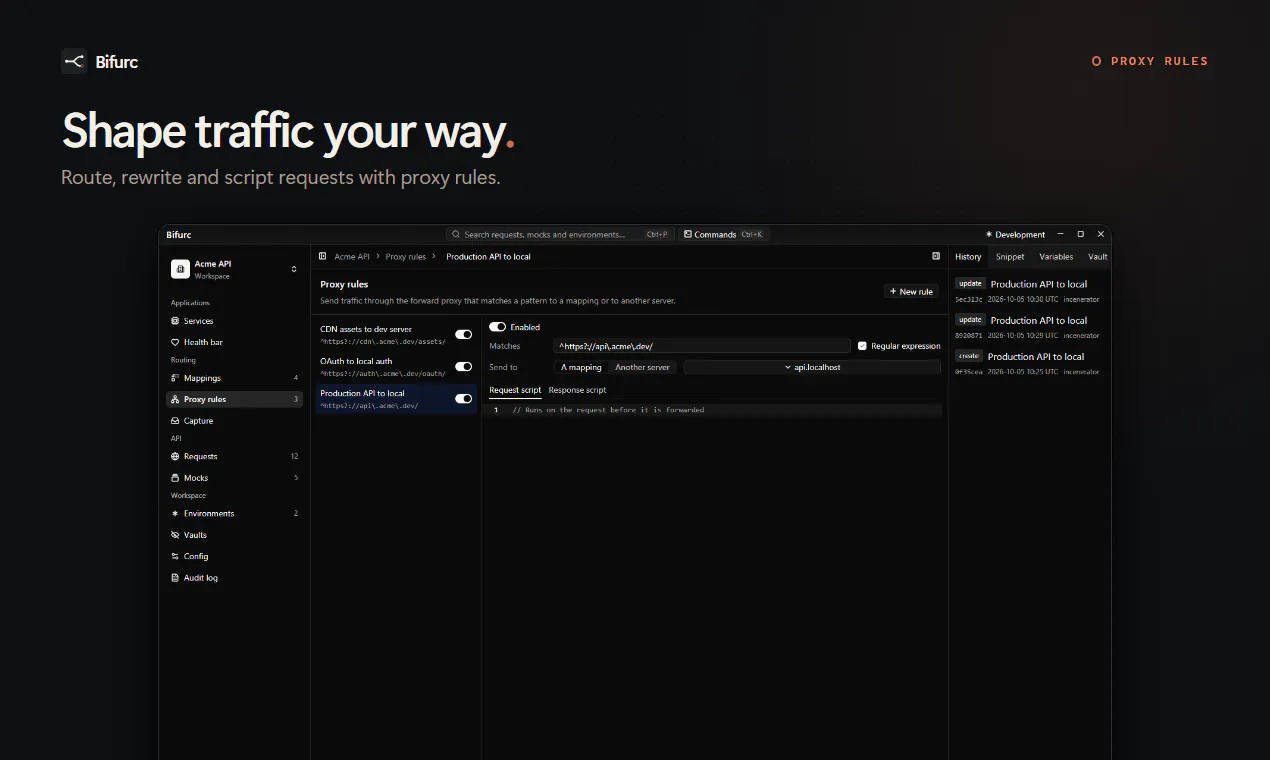
Task: Click the Acme API workspace avatar icon
Action: (x=180, y=269)
